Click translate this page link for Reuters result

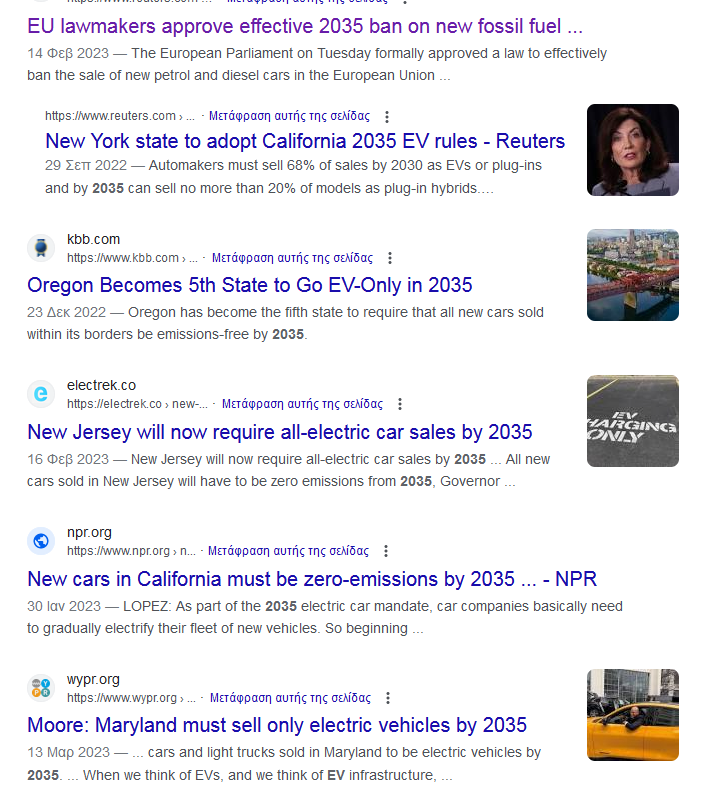pyautogui.click(x=289, y=116)
